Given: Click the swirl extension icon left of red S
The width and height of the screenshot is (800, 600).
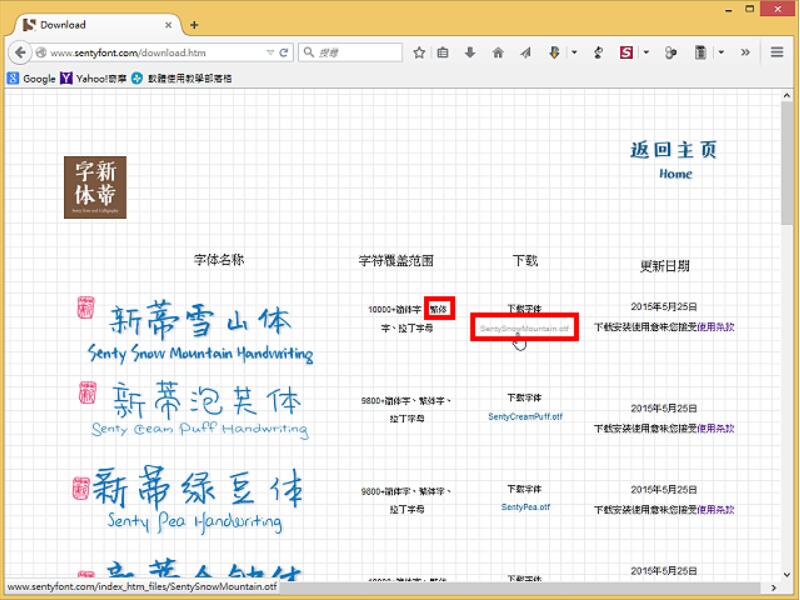Looking at the screenshot, I should pos(598,52).
